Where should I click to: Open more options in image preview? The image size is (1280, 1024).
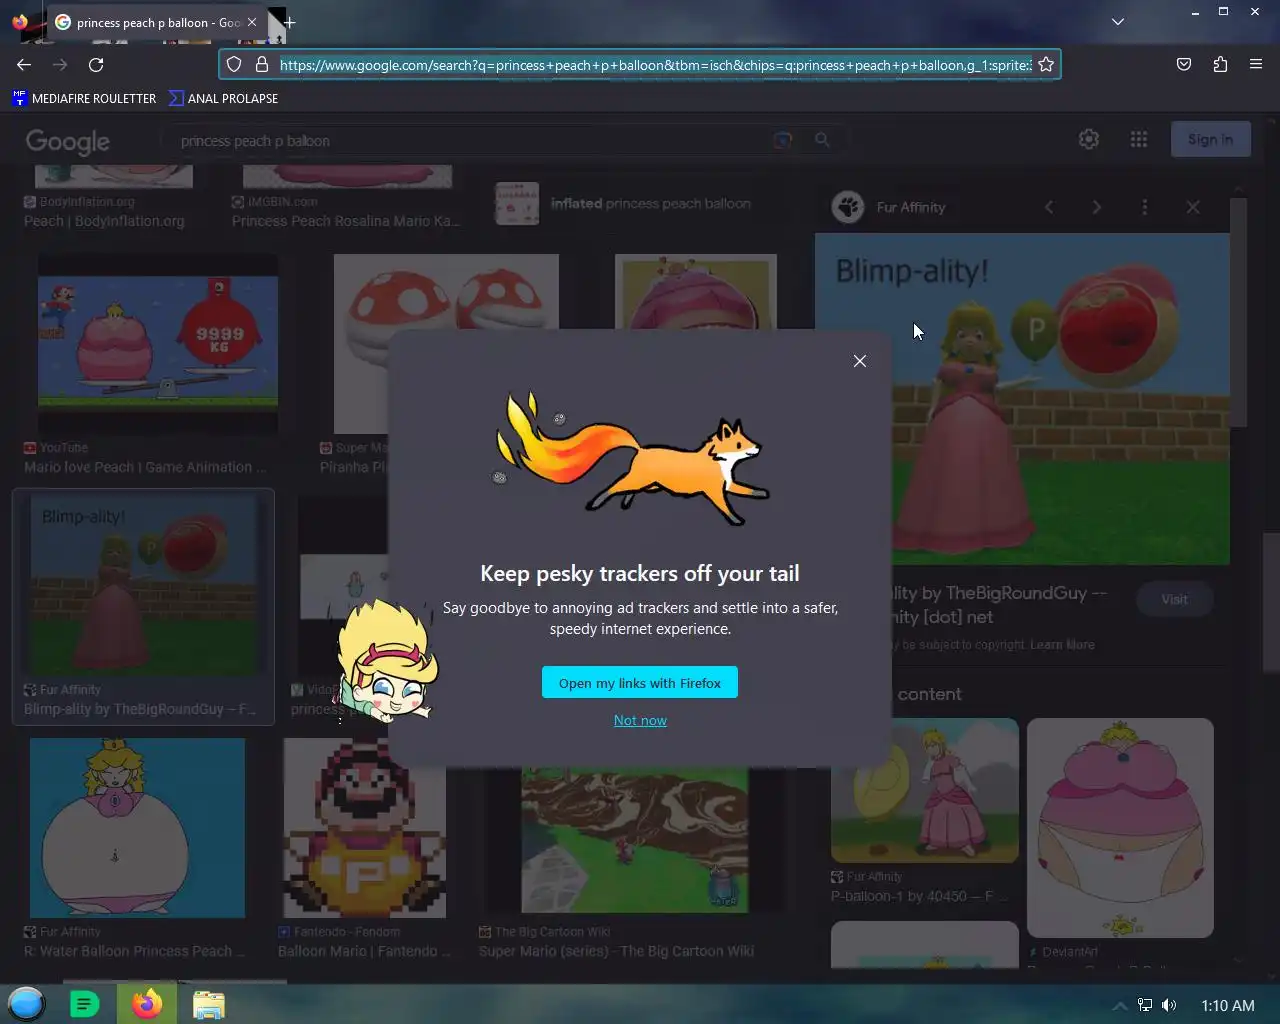(1145, 207)
